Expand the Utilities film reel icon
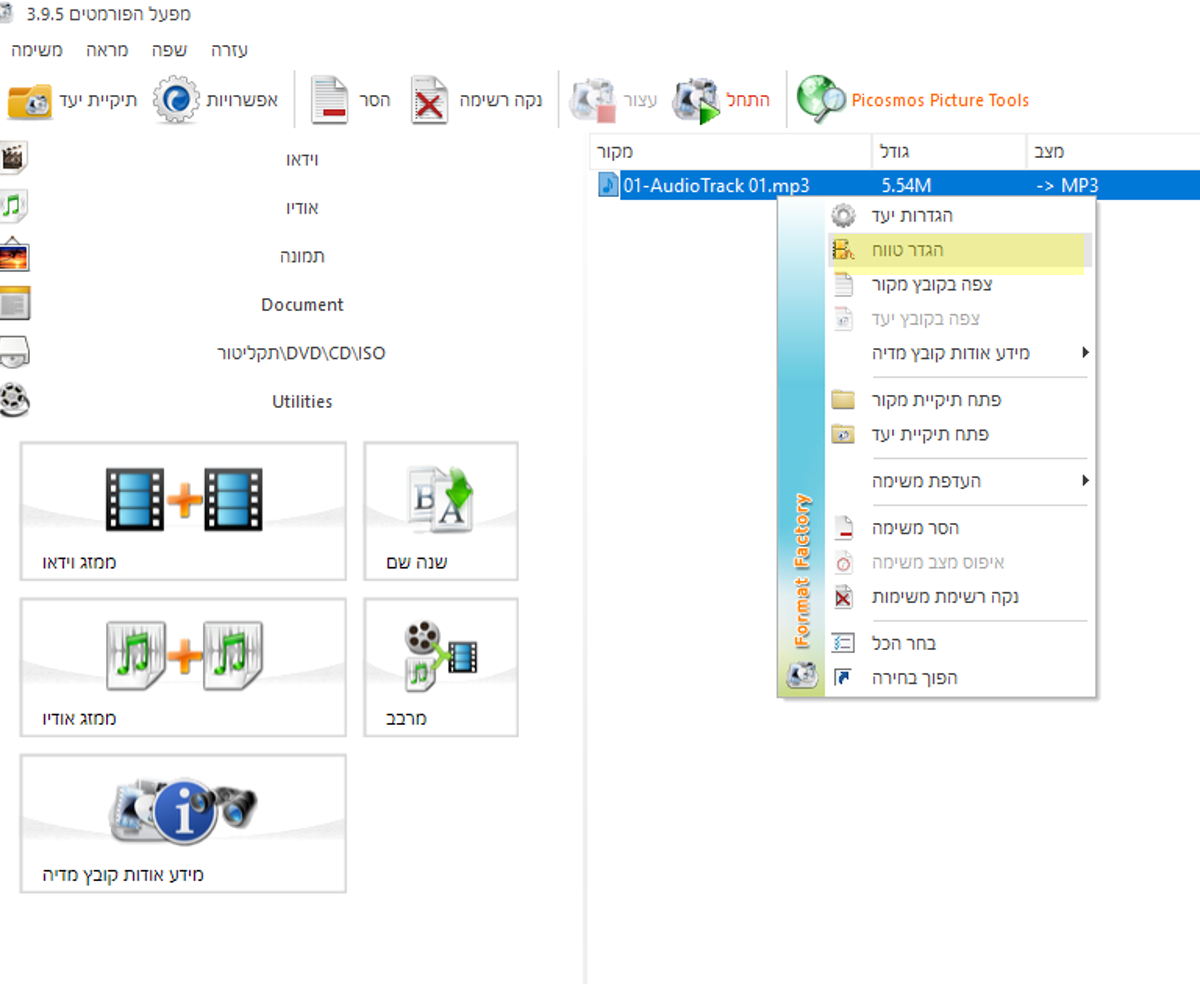Screen dimensions: 1200x984 (x=14, y=401)
